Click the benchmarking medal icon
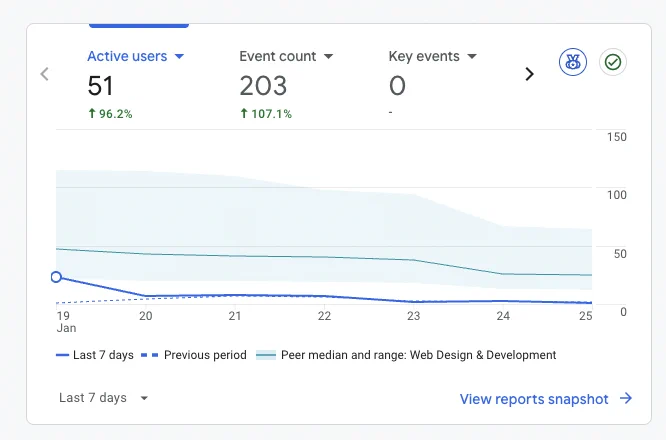The width and height of the screenshot is (666, 440). tap(573, 62)
